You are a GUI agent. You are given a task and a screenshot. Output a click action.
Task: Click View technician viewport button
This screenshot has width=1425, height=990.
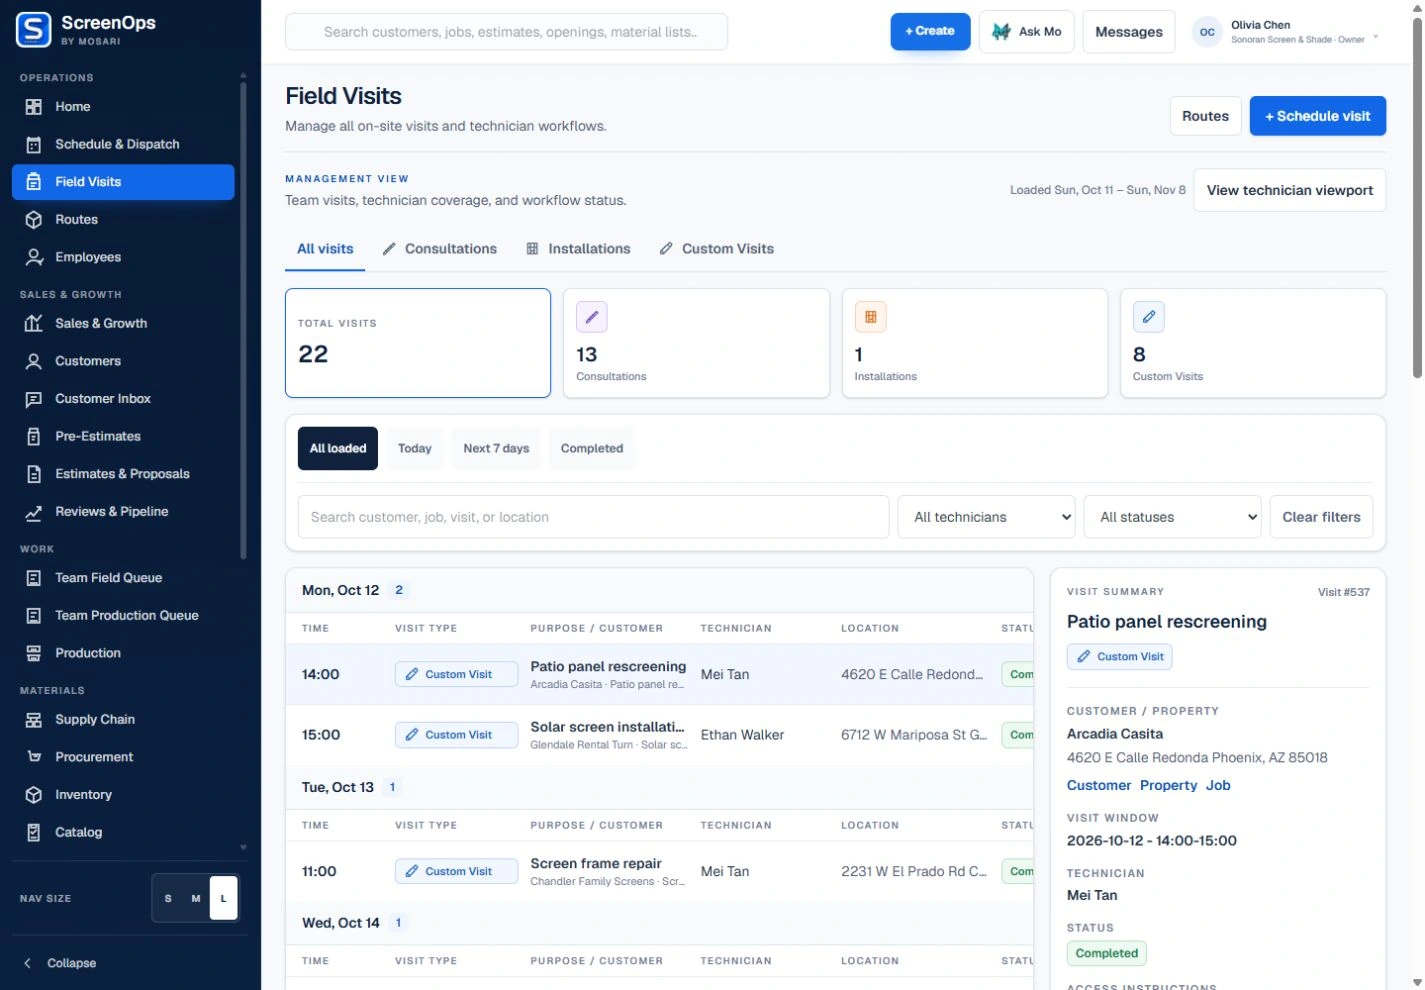click(x=1290, y=190)
